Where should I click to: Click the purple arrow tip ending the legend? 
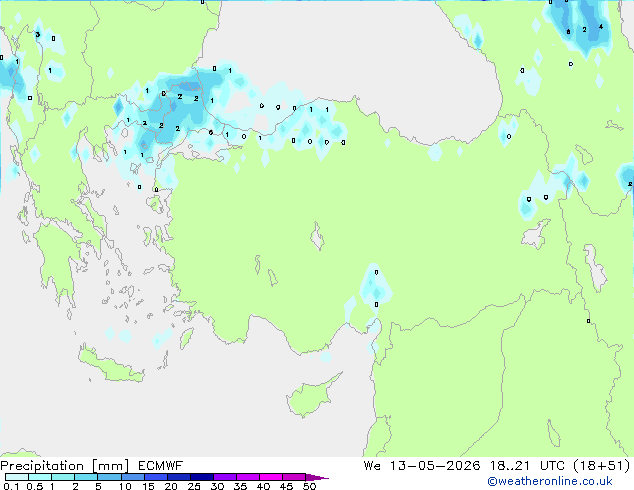click(317, 477)
